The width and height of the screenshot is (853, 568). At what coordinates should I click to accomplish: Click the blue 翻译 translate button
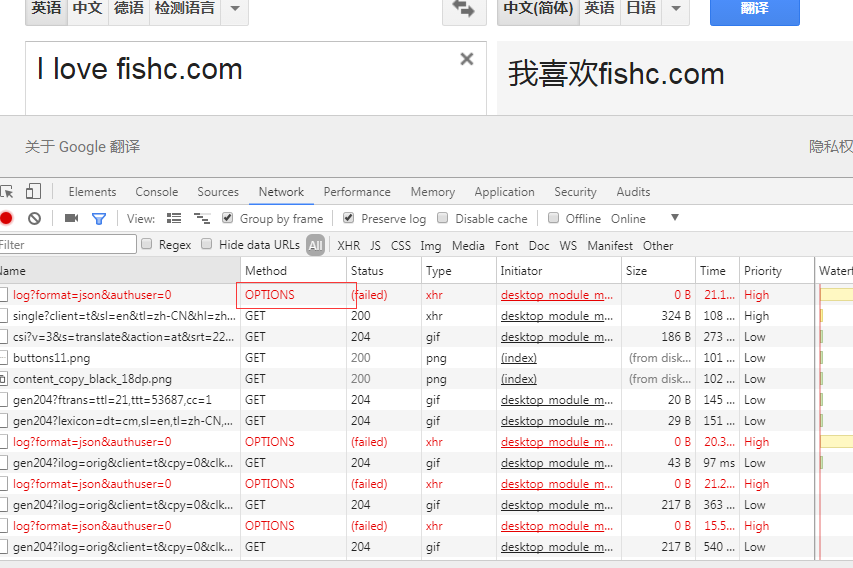(x=755, y=9)
